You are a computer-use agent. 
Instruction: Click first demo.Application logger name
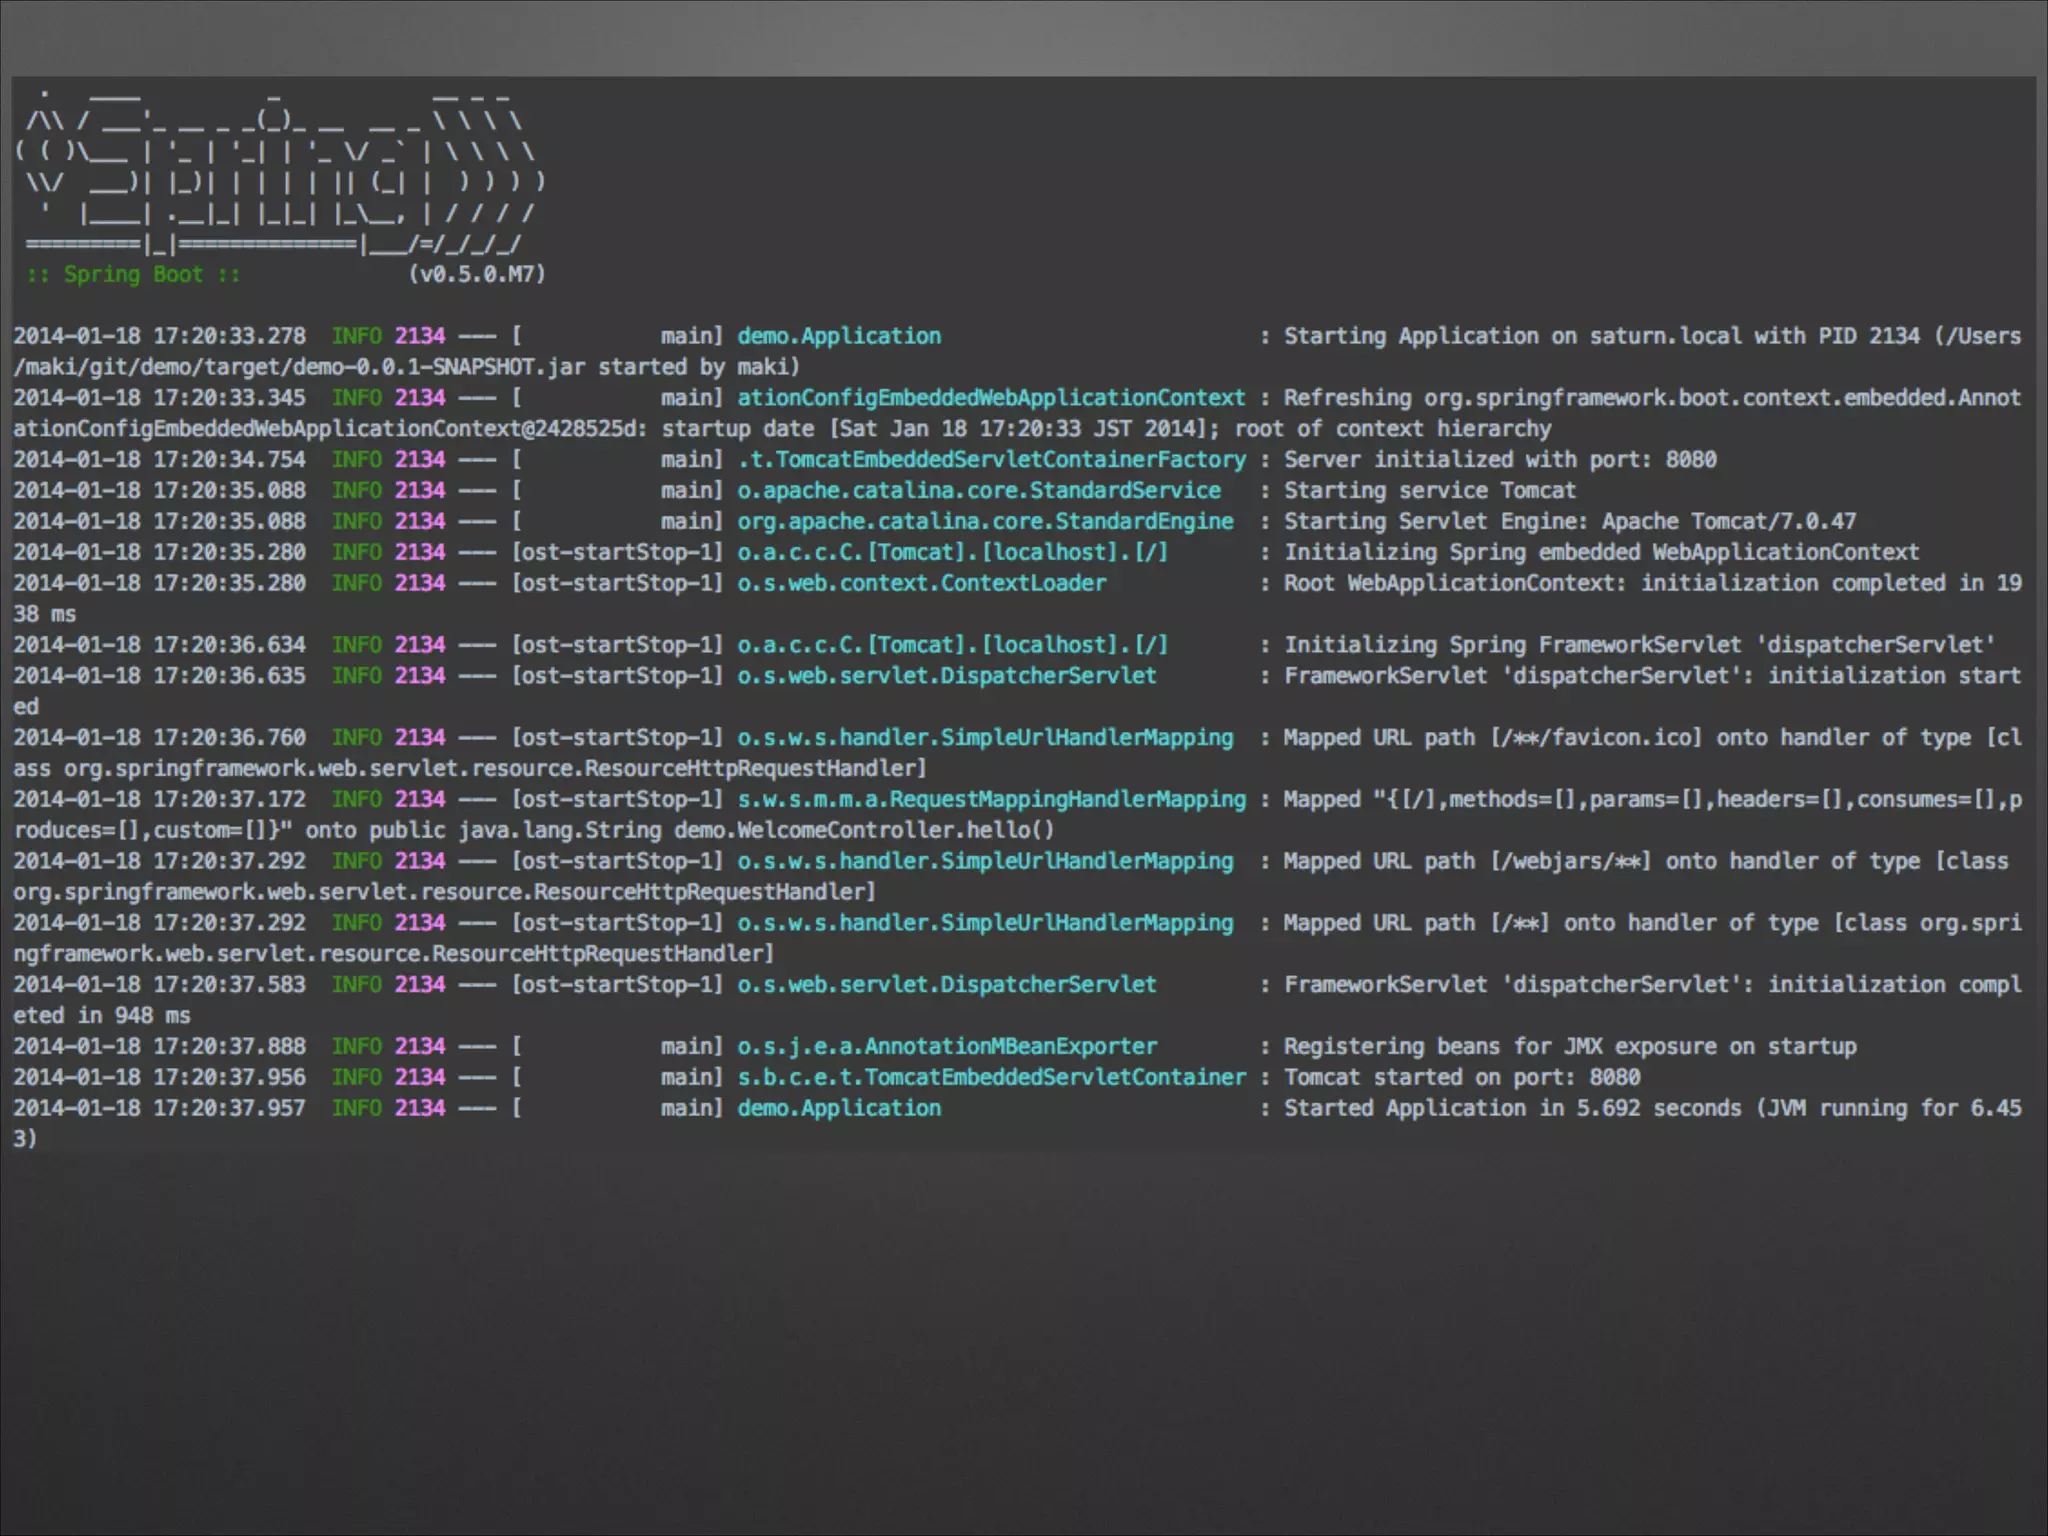tap(839, 336)
